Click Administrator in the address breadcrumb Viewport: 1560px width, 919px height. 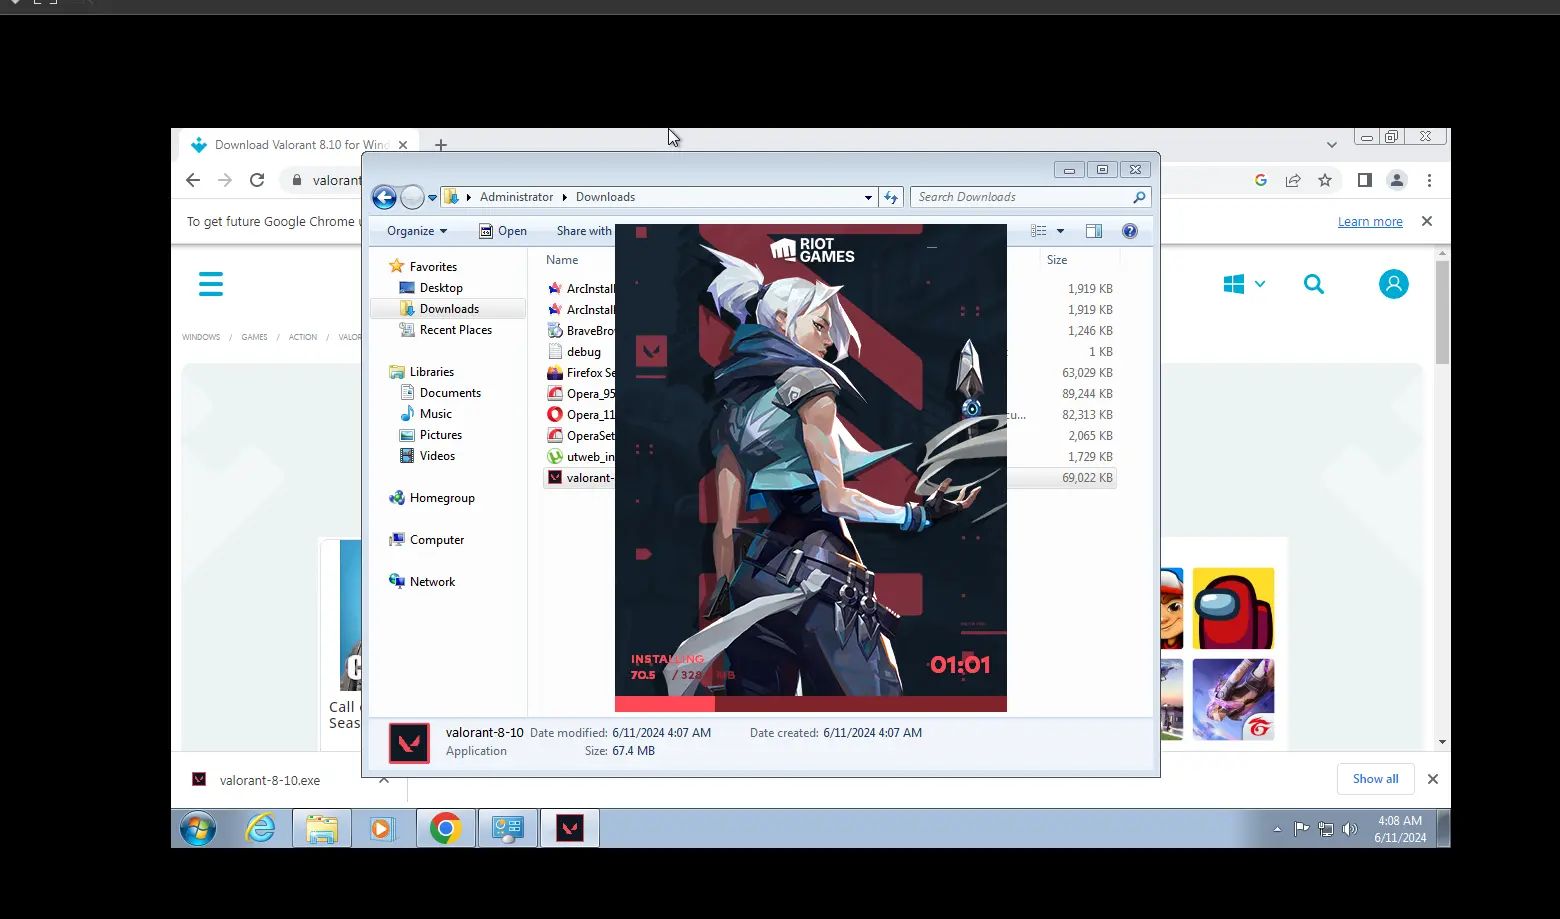(516, 197)
